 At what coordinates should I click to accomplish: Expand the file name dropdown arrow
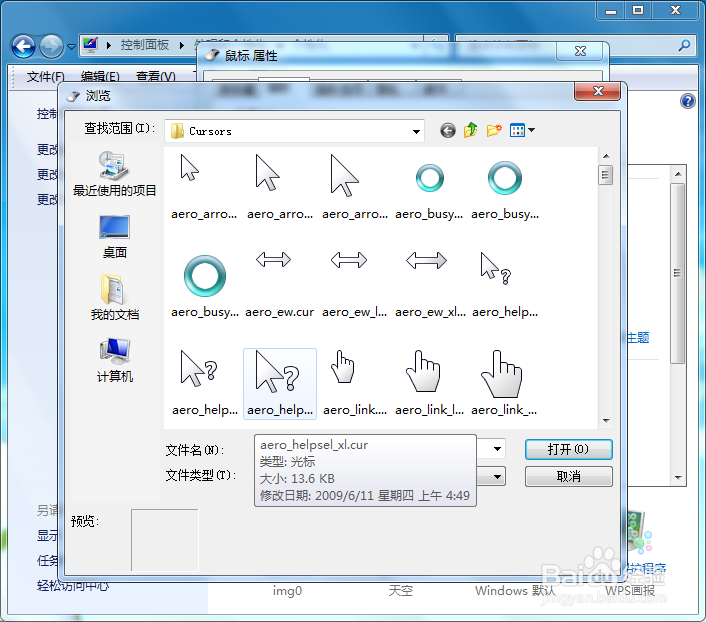[497, 449]
